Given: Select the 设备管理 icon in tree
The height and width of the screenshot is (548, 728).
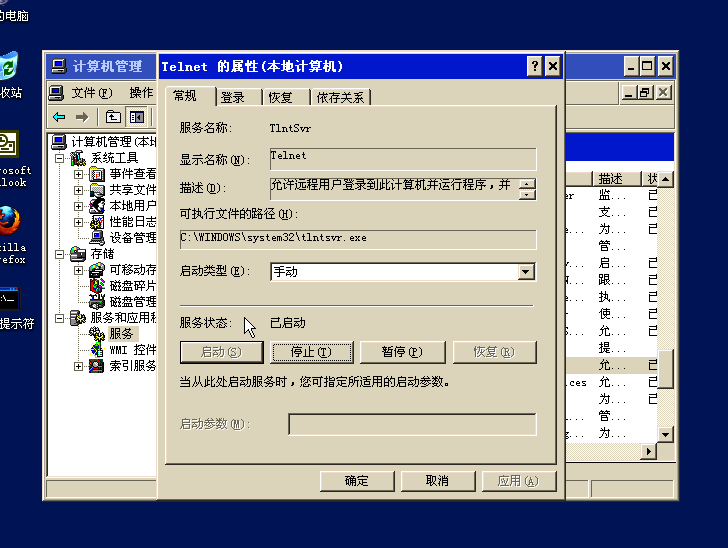Looking at the screenshot, I should point(97,238).
